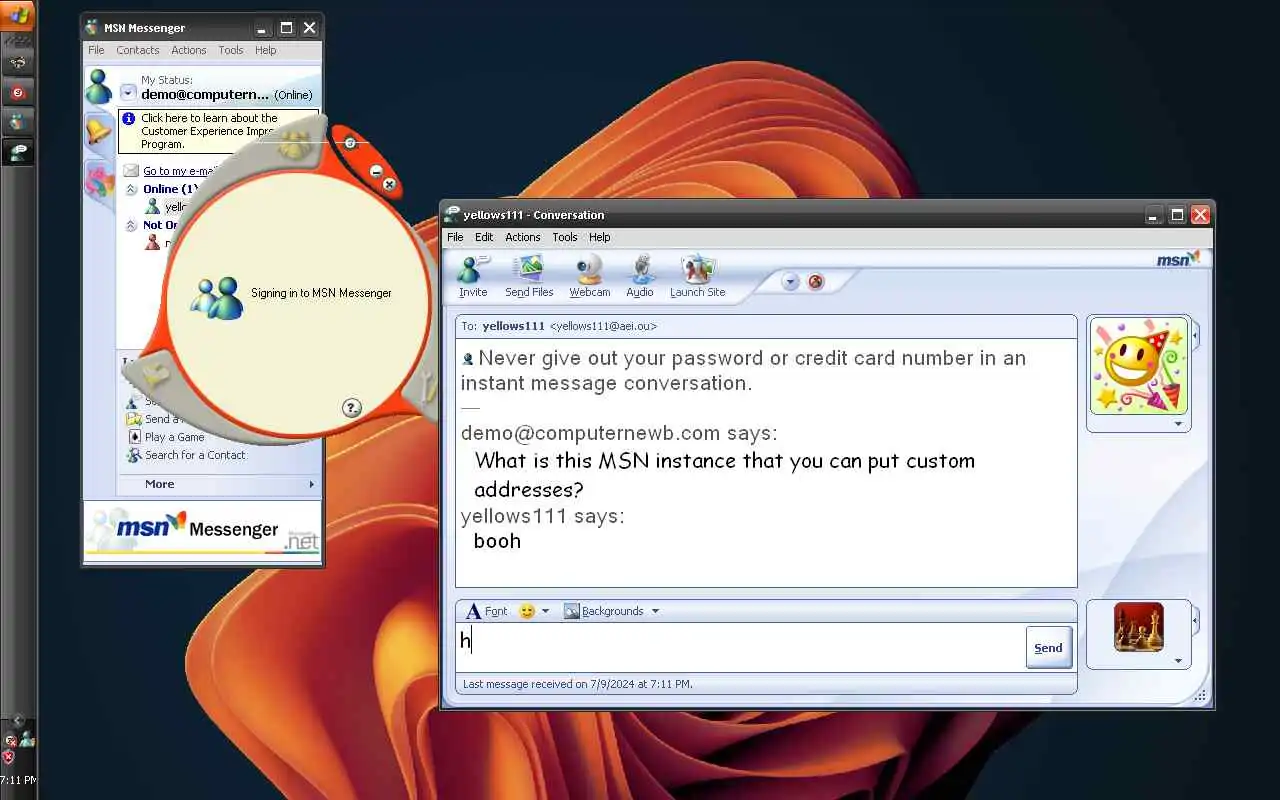Open dropdown under contact's display picture
Screen dimensions: 1280x800
coord(1178,425)
